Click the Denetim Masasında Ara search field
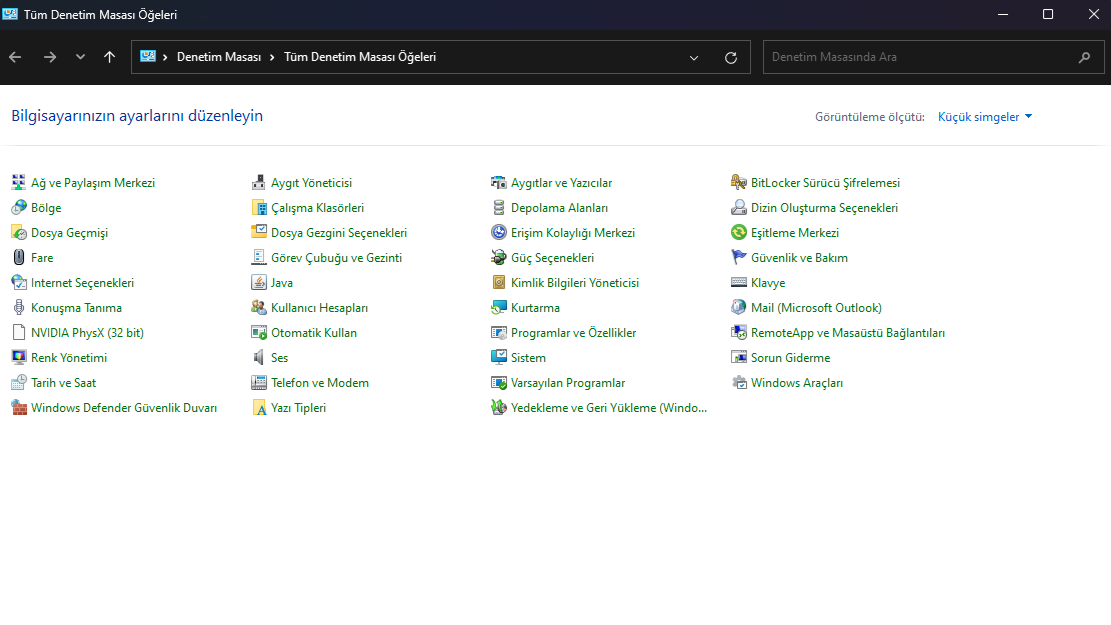 coord(920,58)
